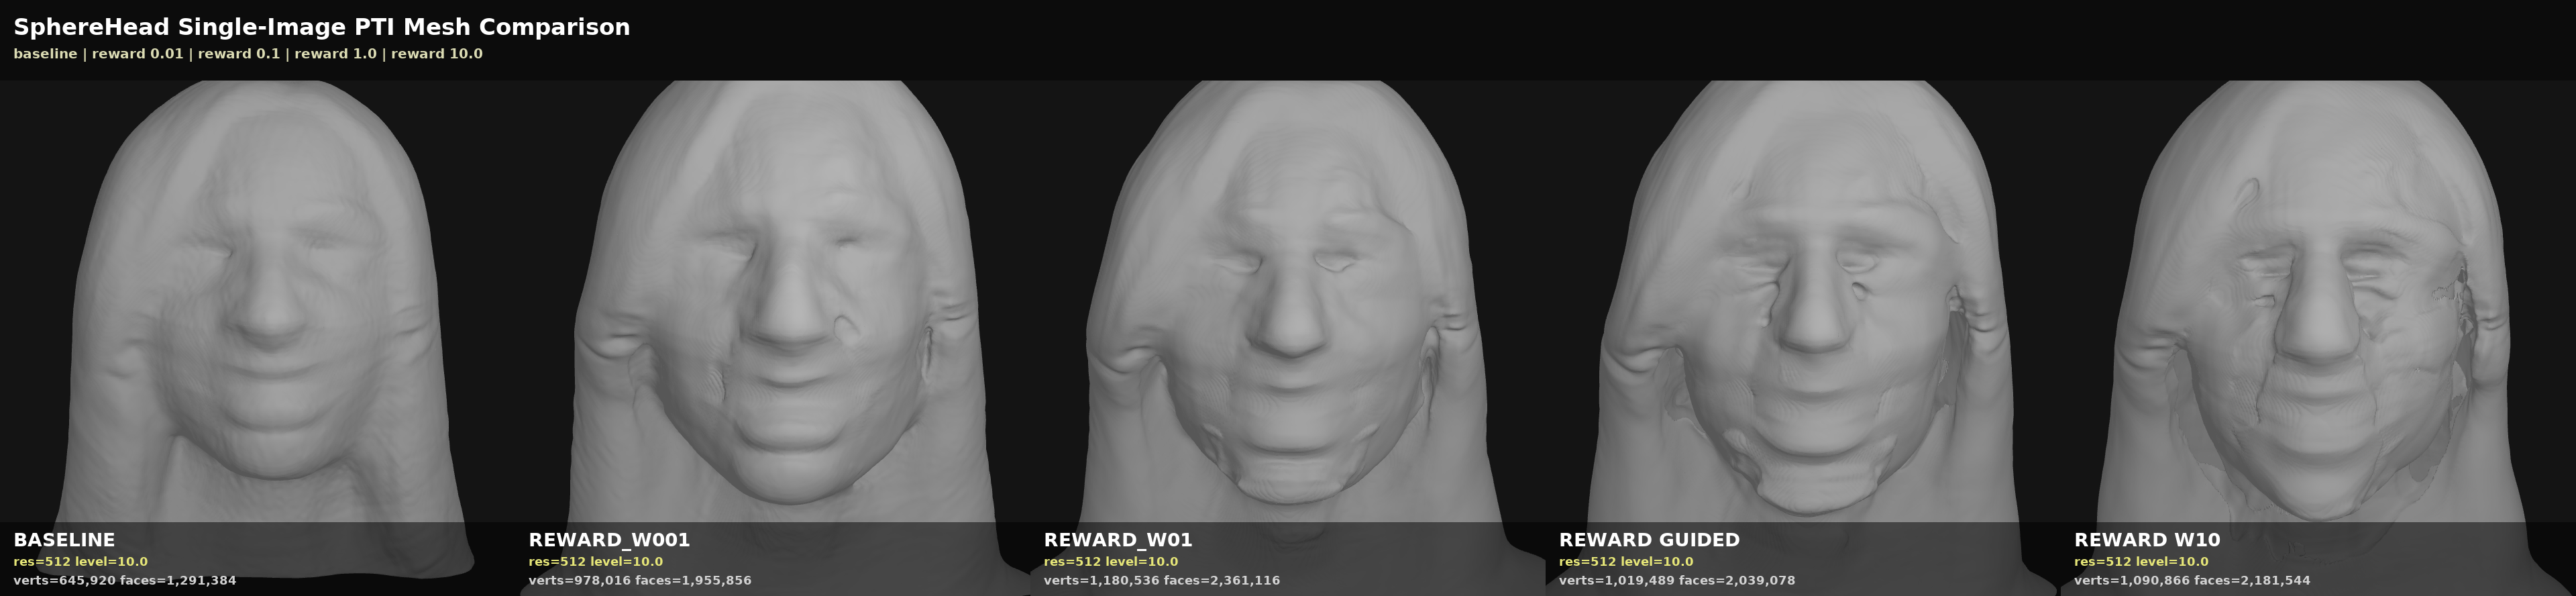Click the REWARD_W001 mesh render
The width and height of the screenshot is (2576, 596).
click(x=772, y=338)
